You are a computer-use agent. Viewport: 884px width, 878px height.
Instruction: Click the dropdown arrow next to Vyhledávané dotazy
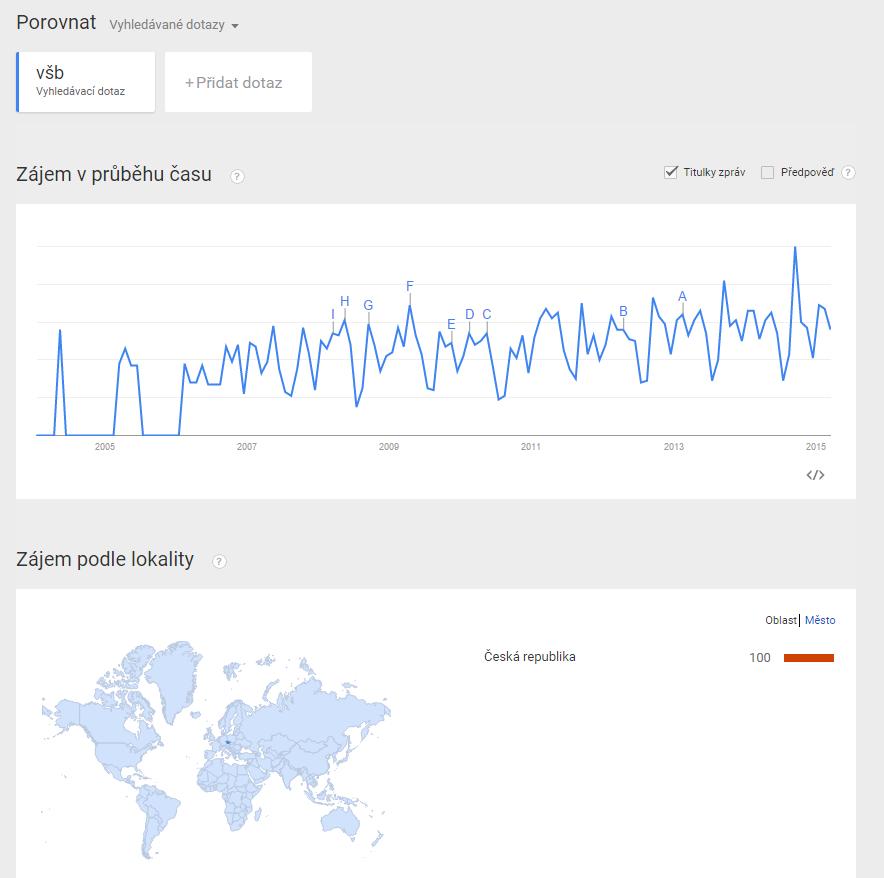click(x=235, y=26)
